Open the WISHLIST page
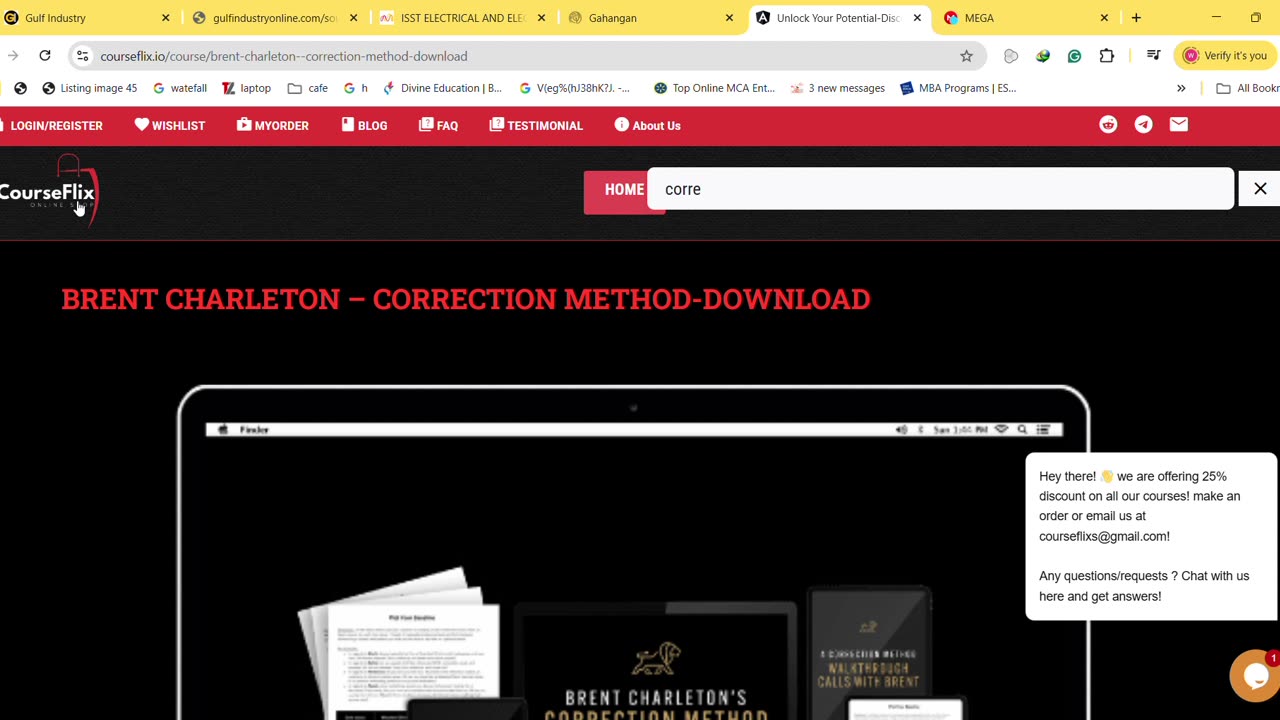The height and width of the screenshot is (720, 1280). [170, 126]
